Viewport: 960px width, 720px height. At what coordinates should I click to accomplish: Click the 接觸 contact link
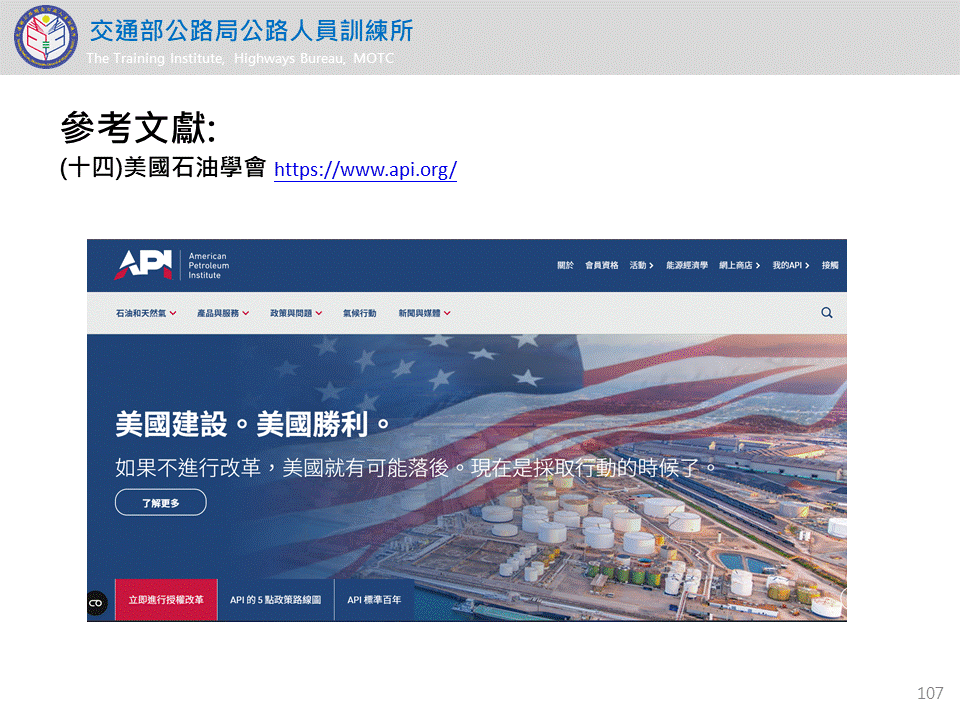(x=830, y=266)
